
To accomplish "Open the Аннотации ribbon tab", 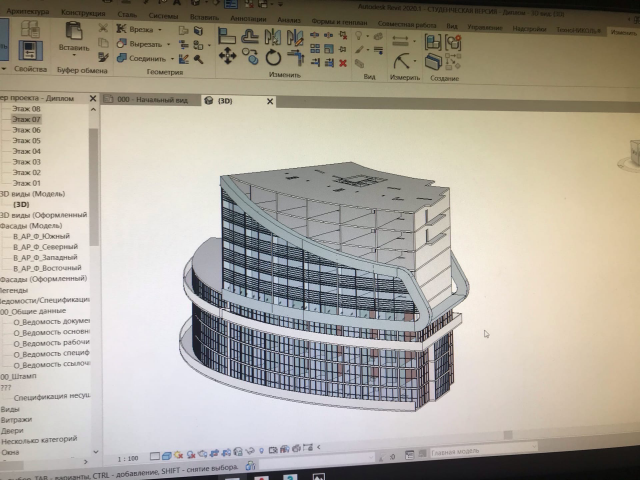I will click(248, 19).
